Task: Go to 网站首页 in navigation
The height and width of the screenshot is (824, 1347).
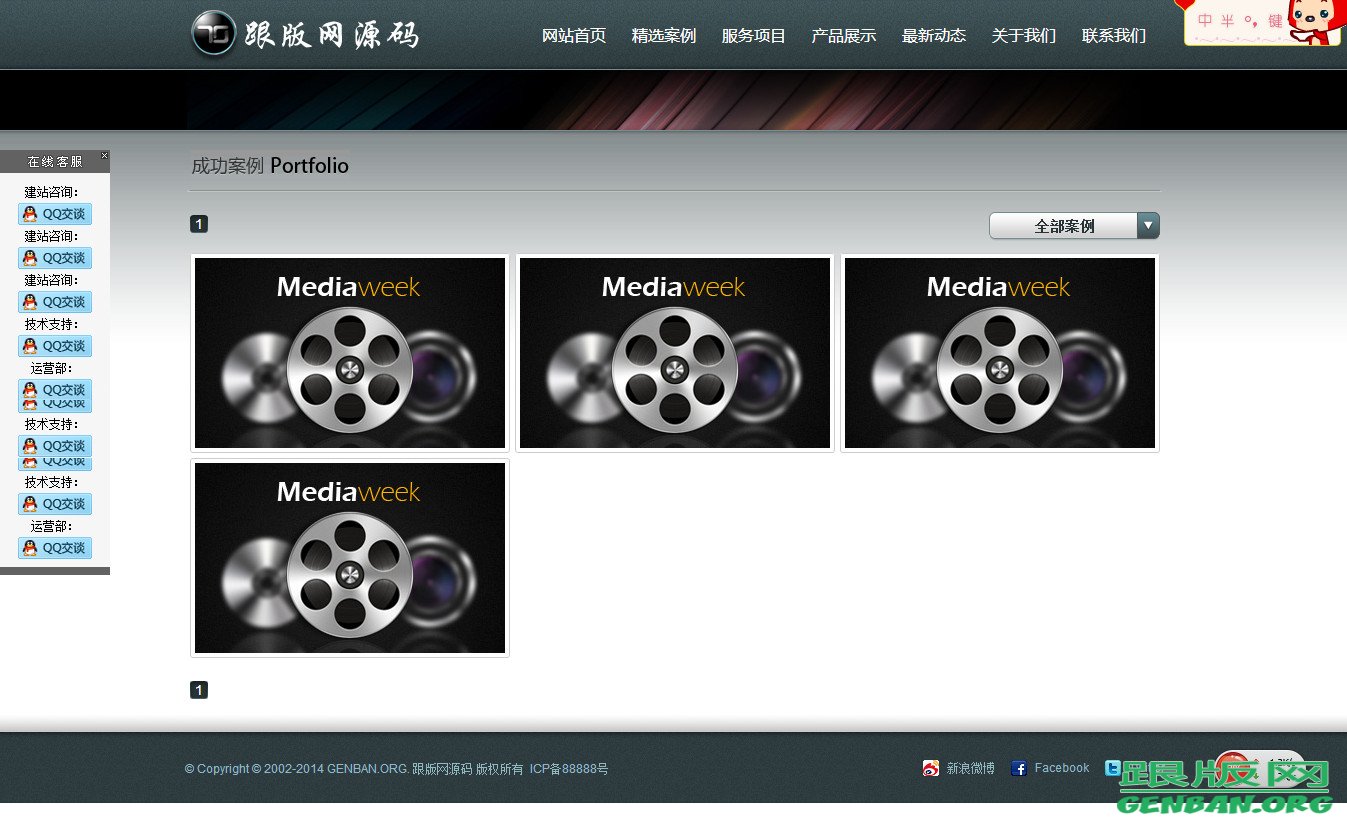Action: tap(574, 36)
